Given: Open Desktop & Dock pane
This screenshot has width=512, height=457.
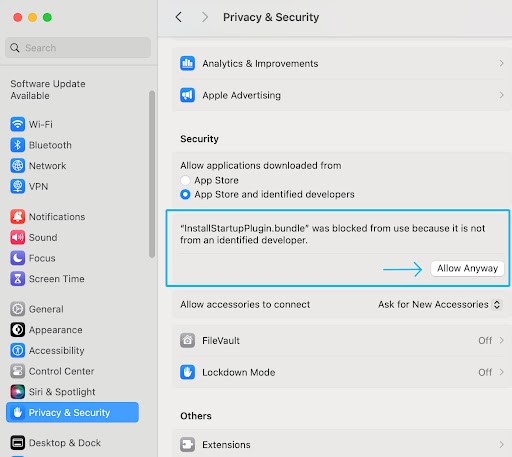Looking at the screenshot, I should tap(65, 443).
